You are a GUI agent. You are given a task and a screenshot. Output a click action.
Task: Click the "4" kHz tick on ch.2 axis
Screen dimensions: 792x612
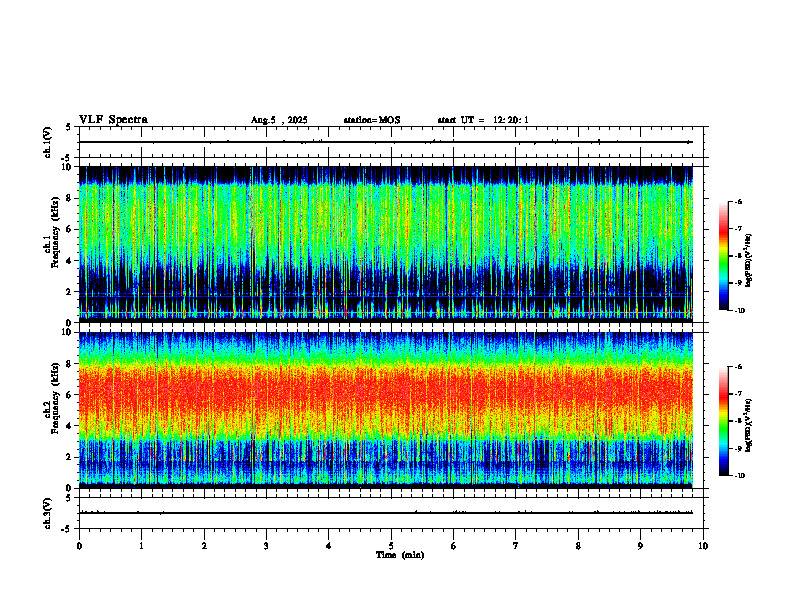(x=70, y=426)
